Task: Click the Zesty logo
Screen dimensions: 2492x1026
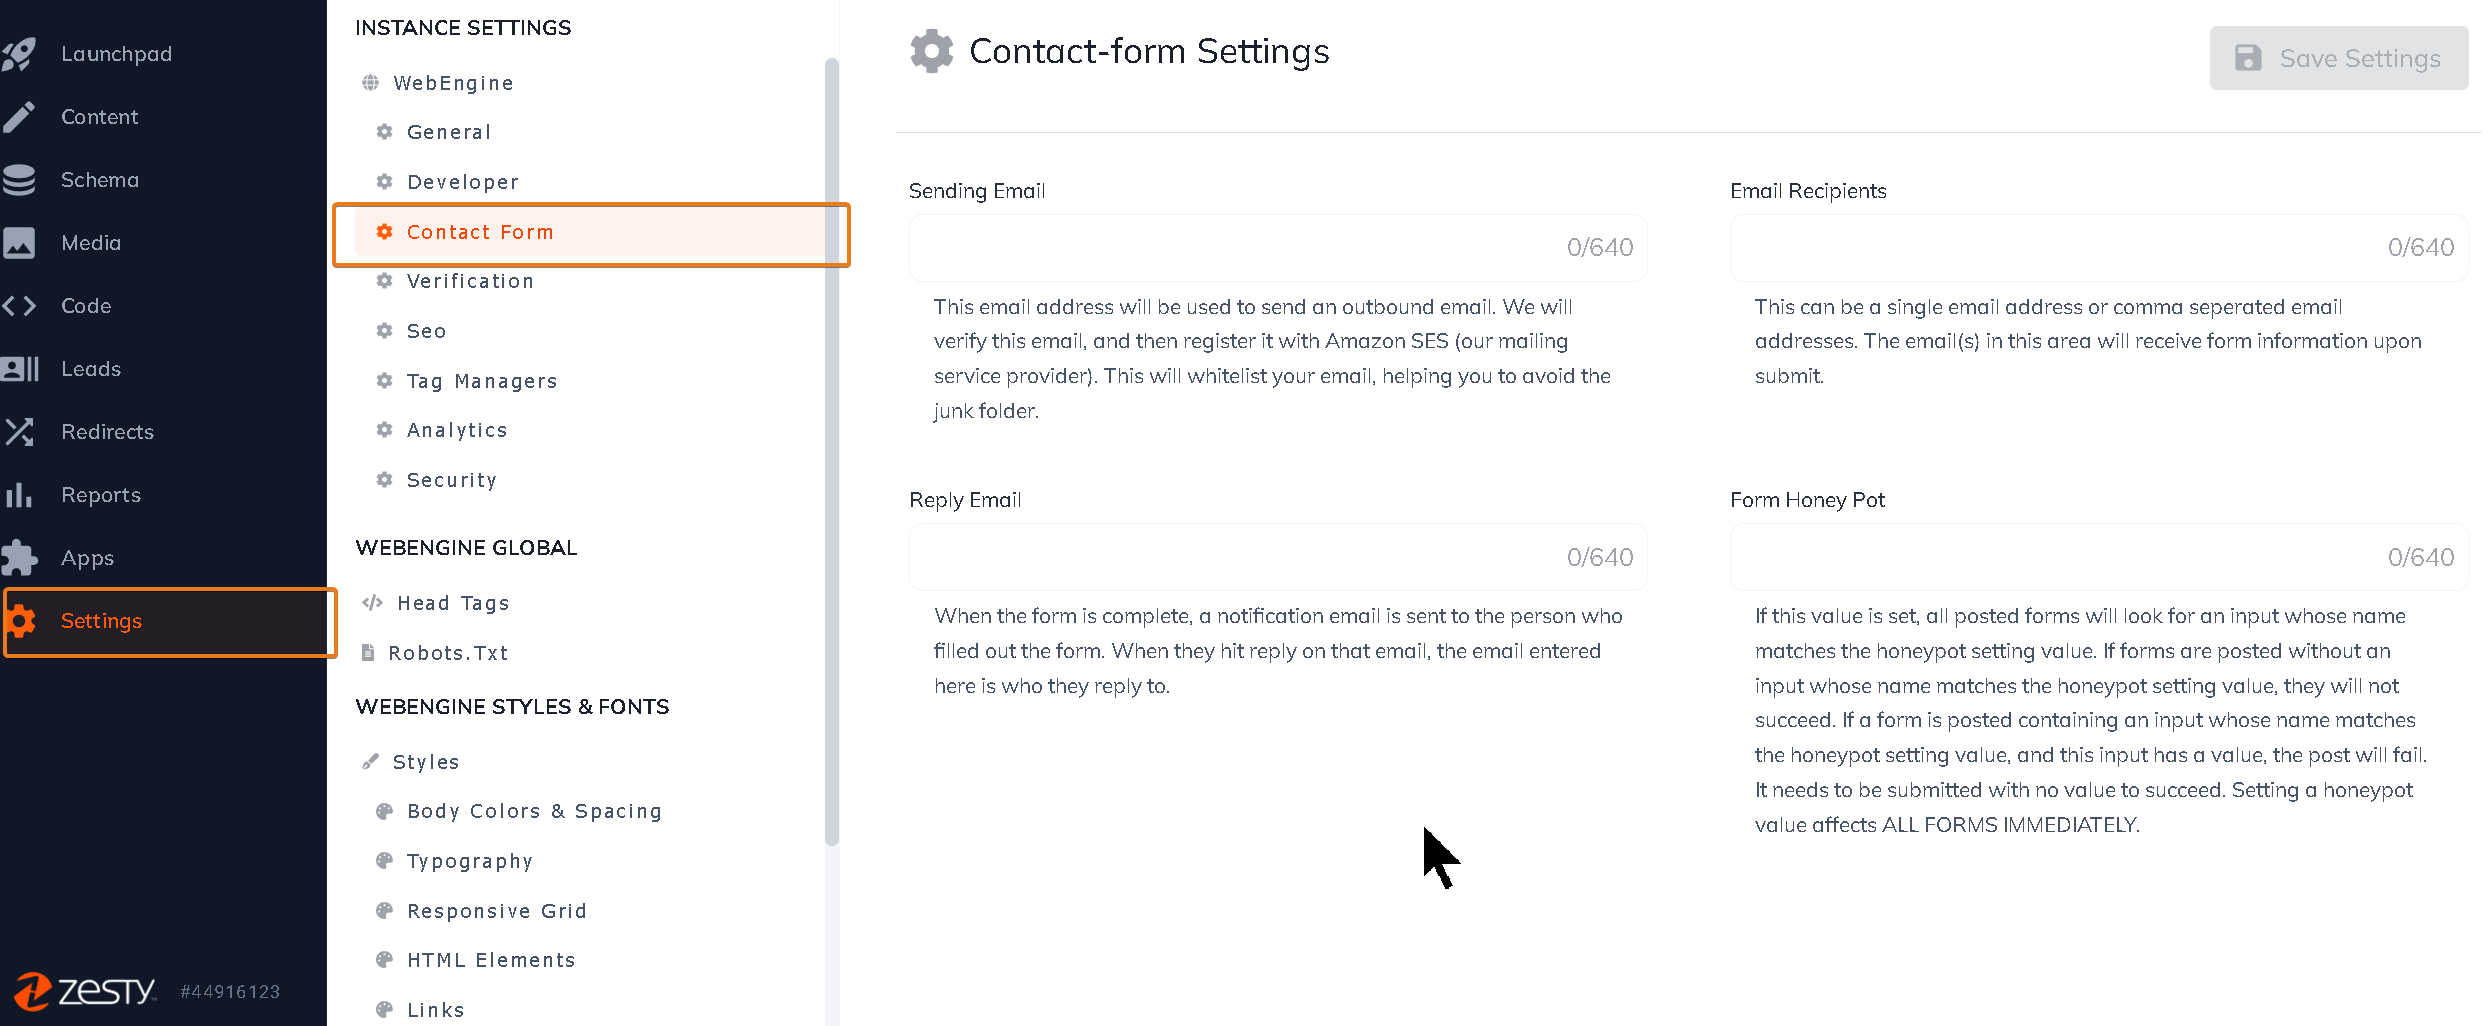Action: (x=86, y=991)
